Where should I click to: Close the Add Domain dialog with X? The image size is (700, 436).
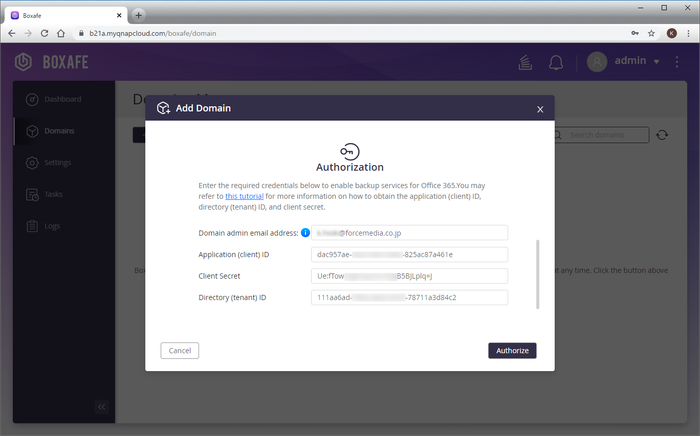click(x=540, y=109)
